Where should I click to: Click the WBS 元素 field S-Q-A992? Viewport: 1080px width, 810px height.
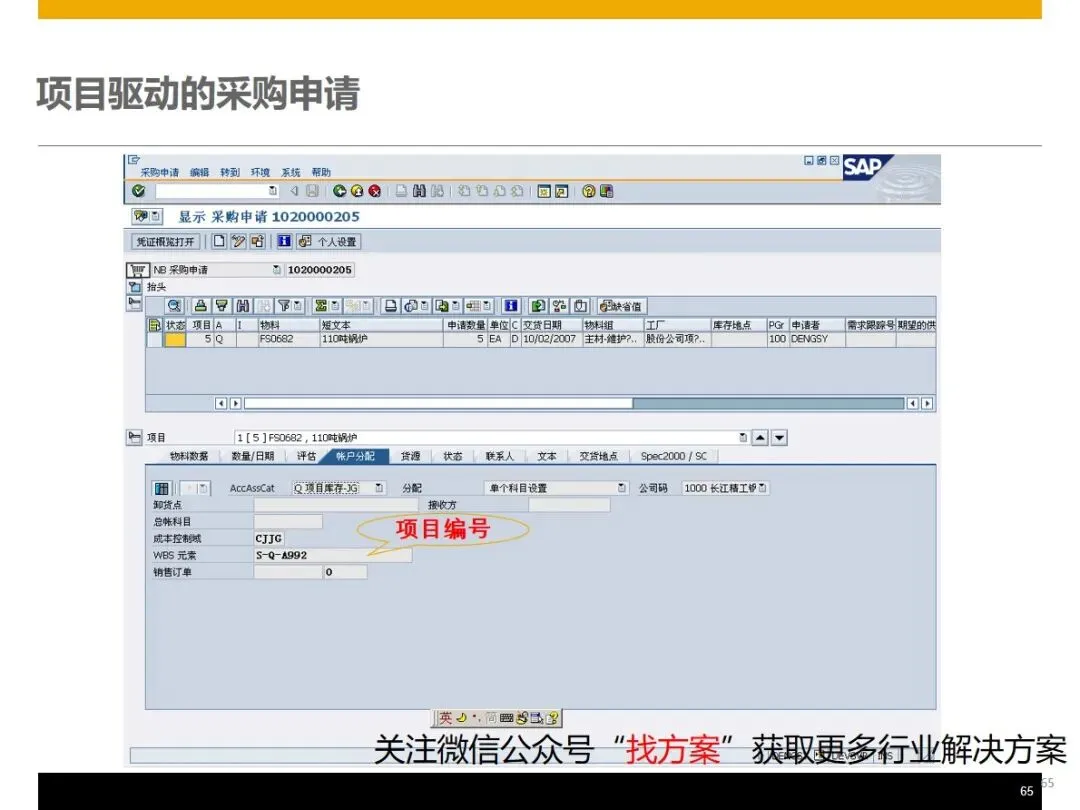(x=333, y=555)
